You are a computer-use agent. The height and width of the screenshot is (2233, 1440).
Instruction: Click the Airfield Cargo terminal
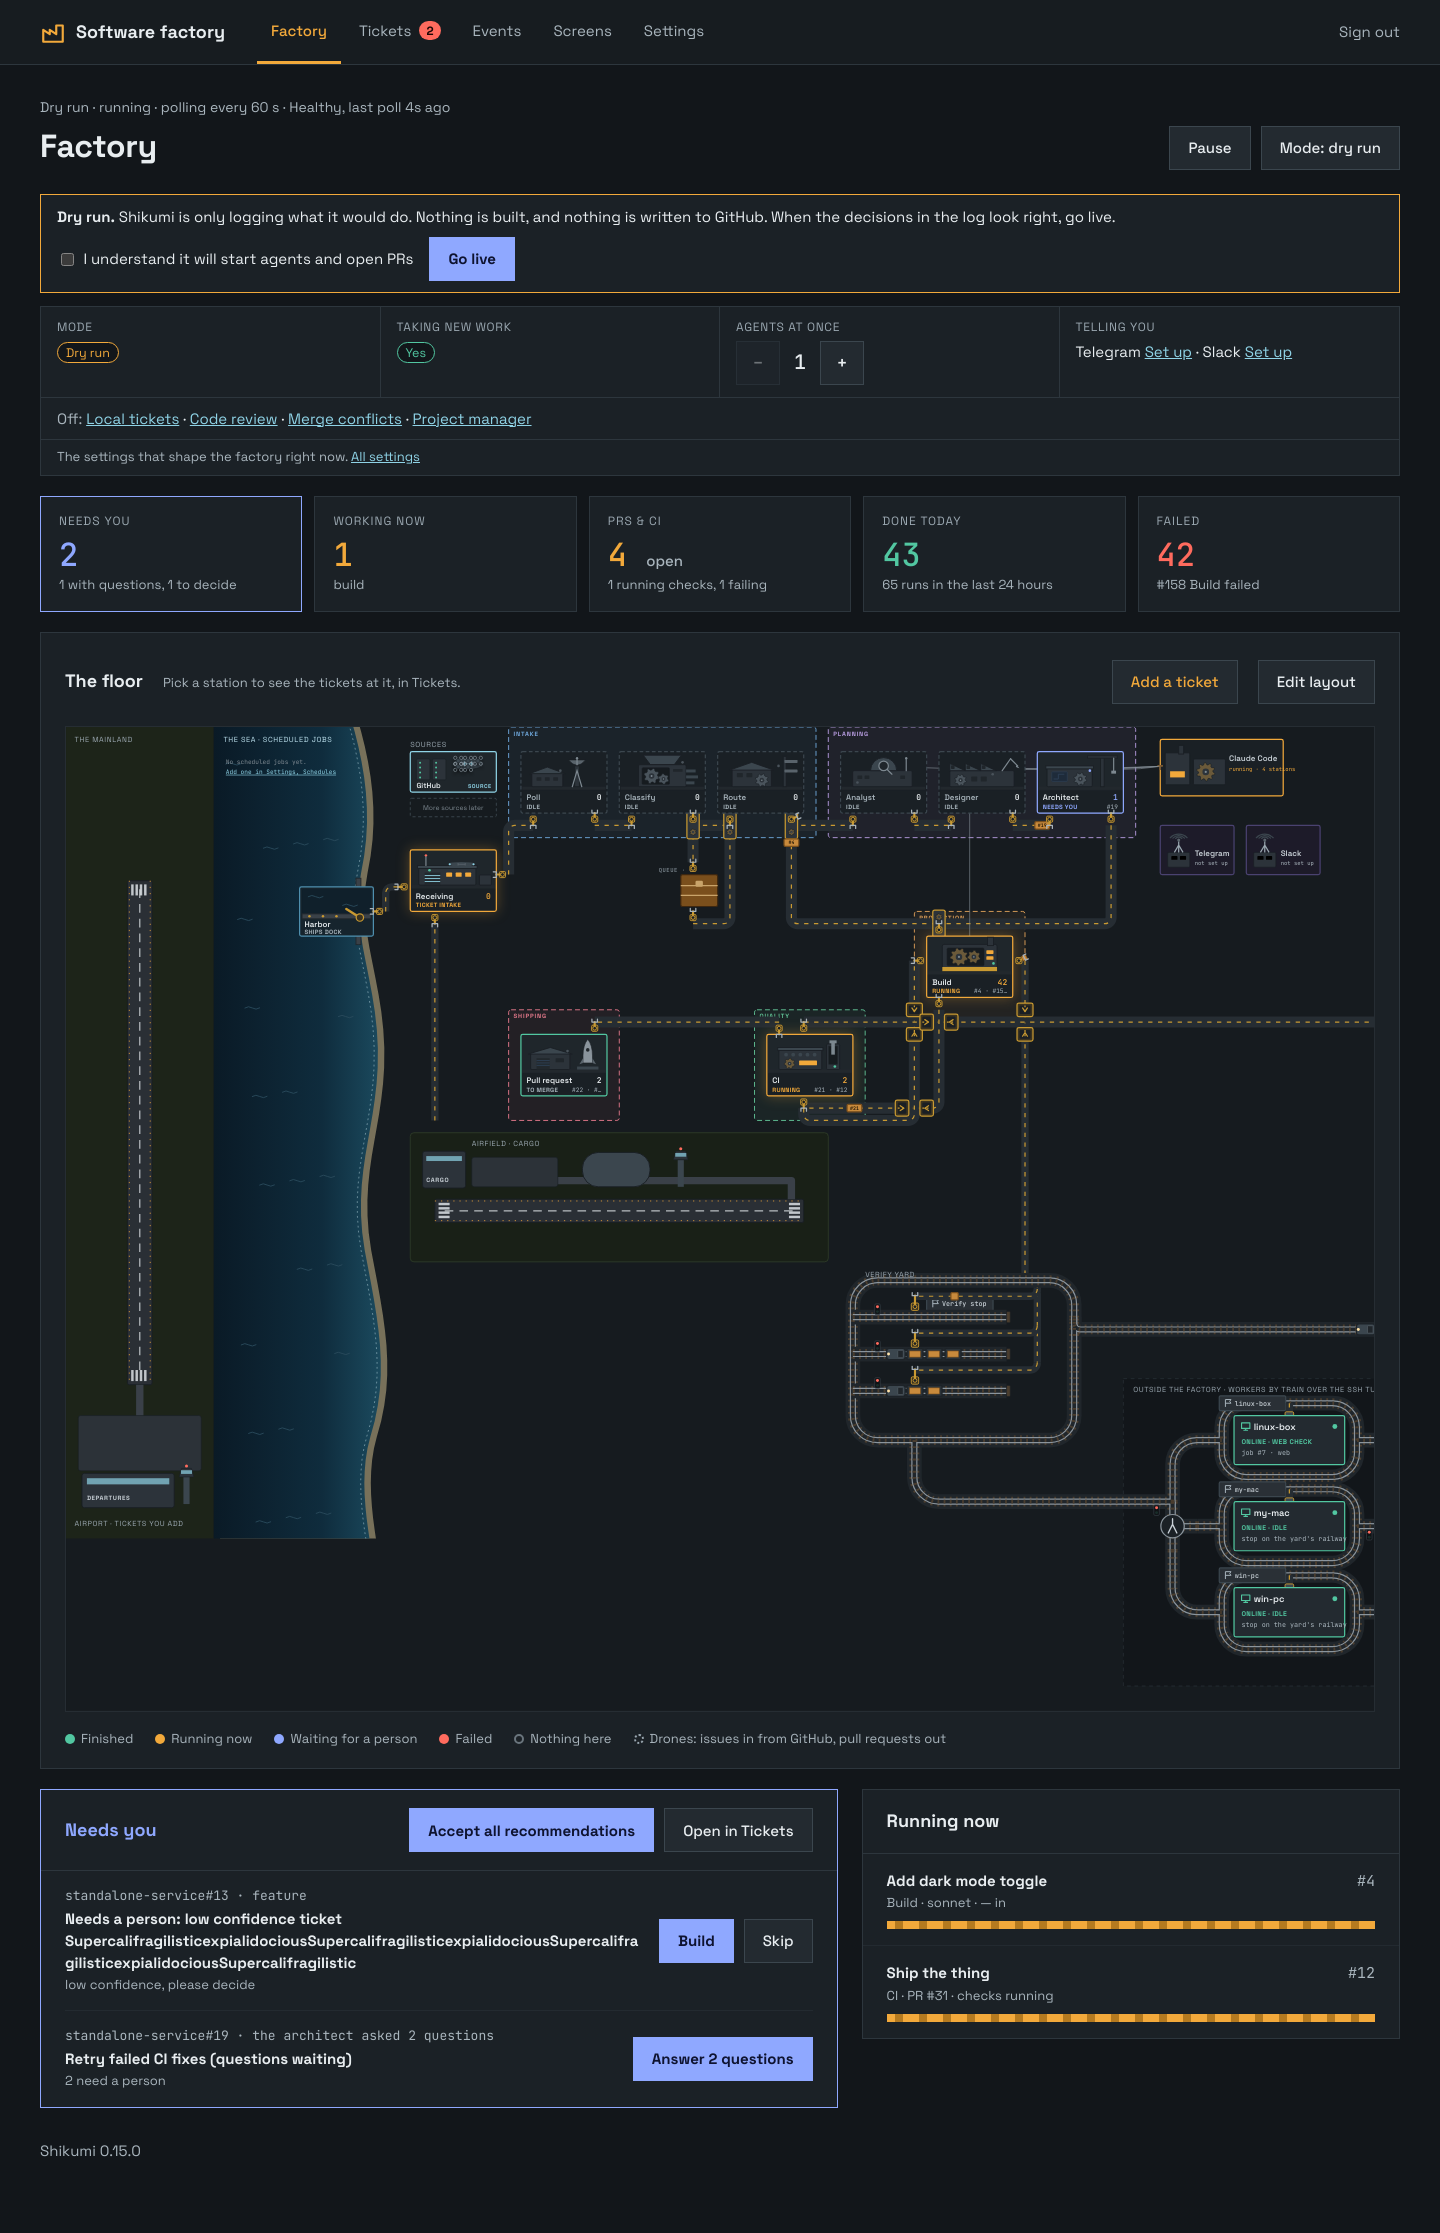(x=443, y=1169)
